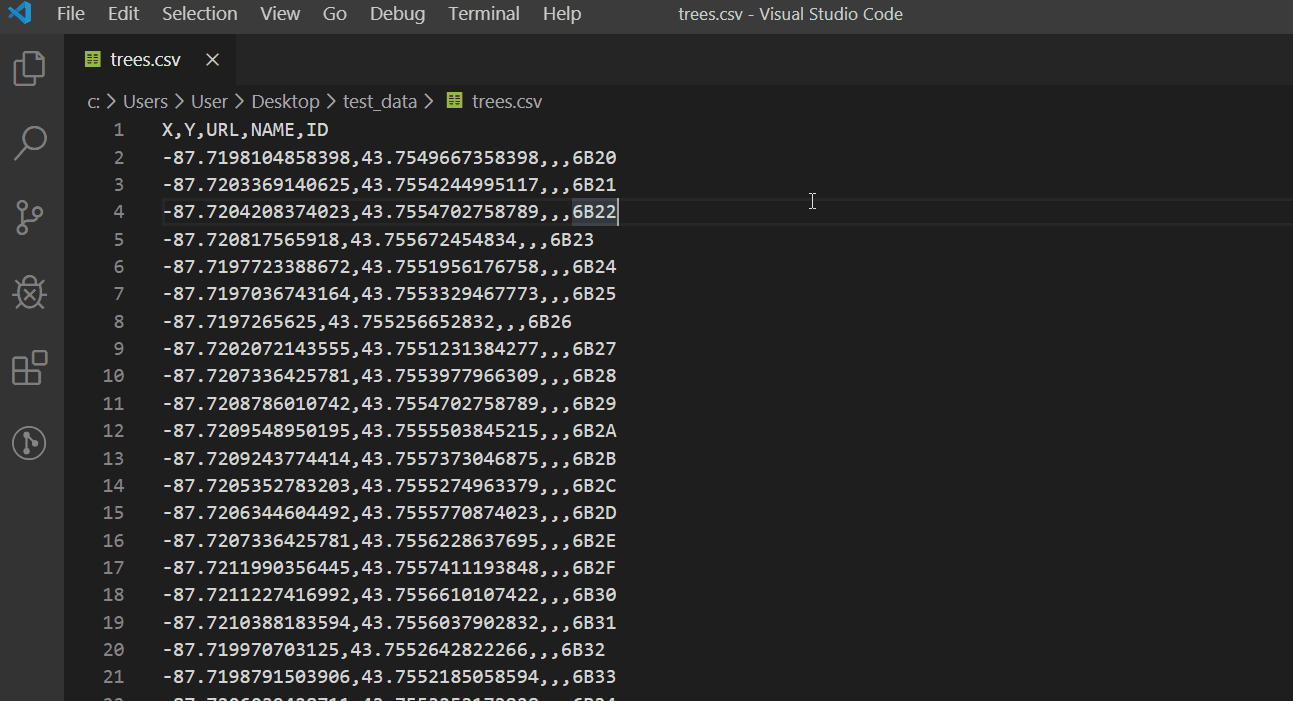
Task: Open the Debug menu
Action: [x=397, y=14]
